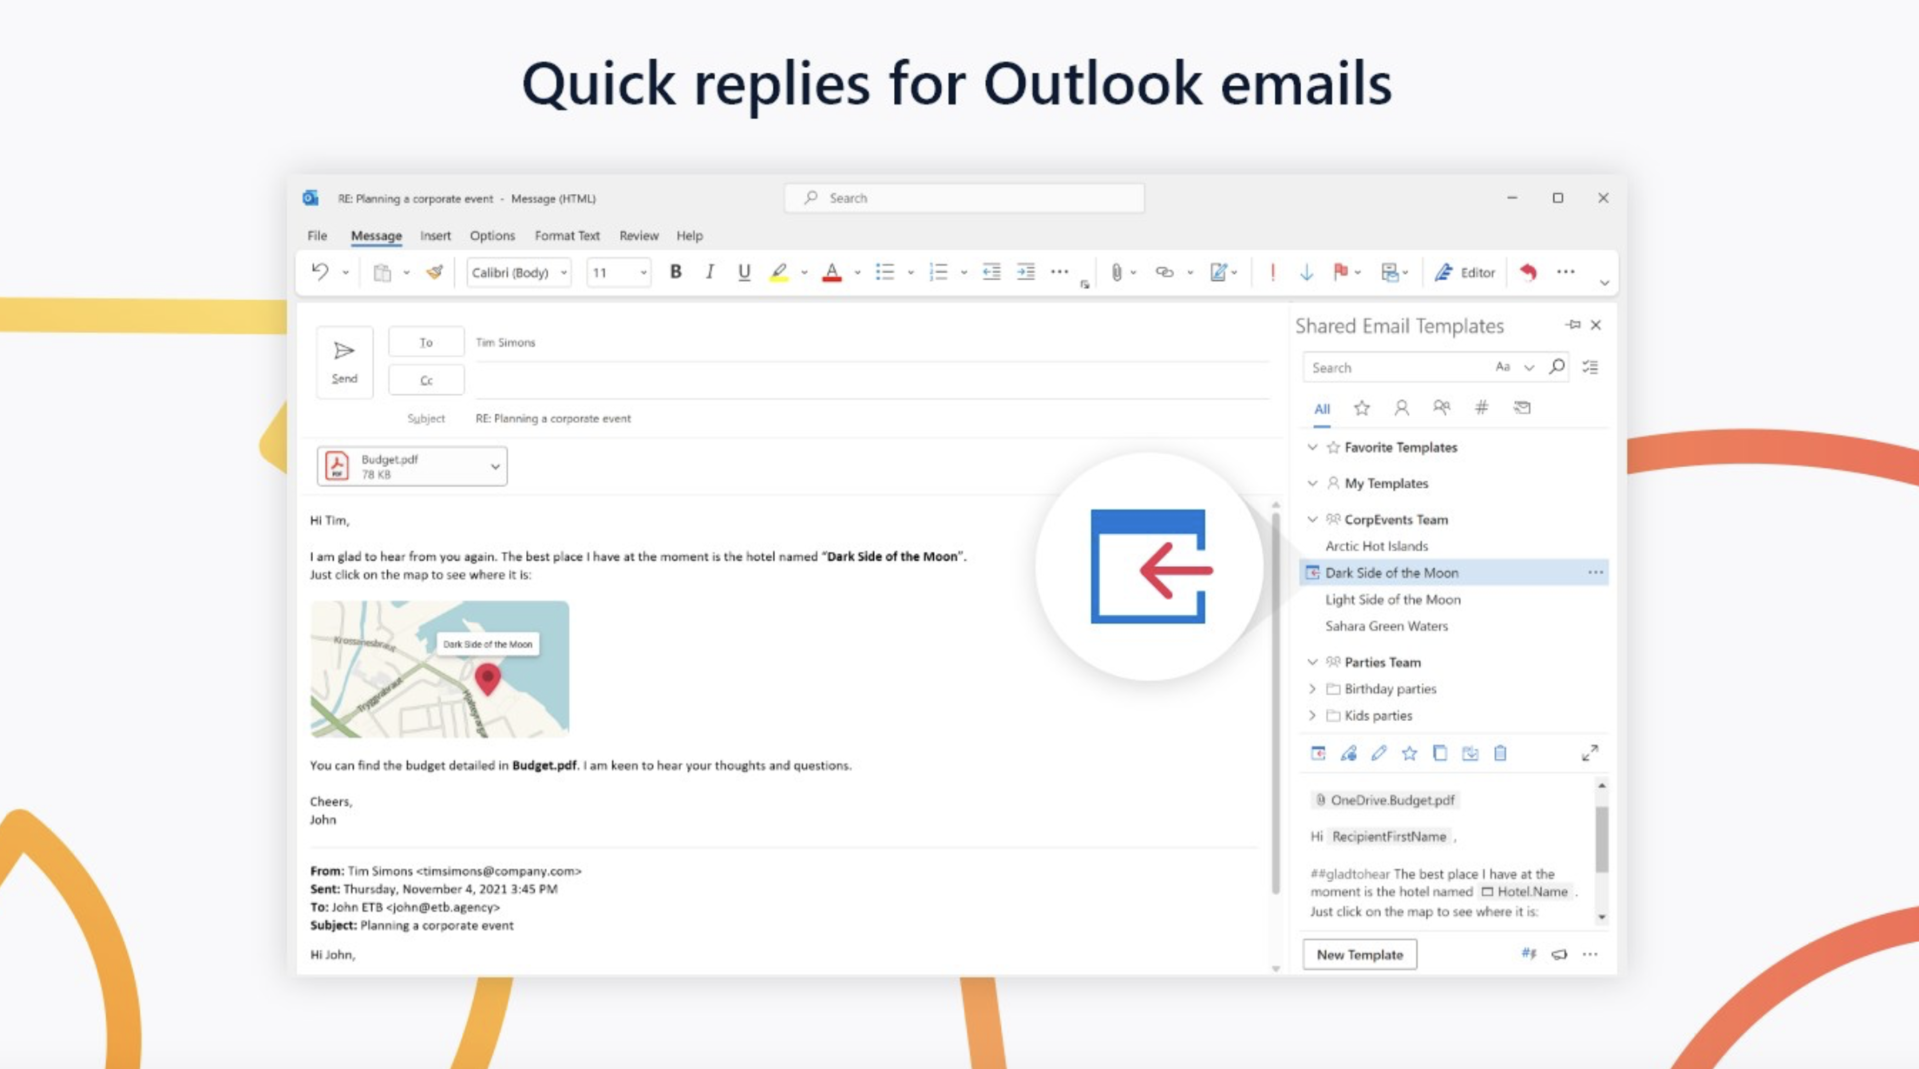Switch to the Format Text tab
The height and width of the screenshot is (1069, 1919).
tap(567, 236)
